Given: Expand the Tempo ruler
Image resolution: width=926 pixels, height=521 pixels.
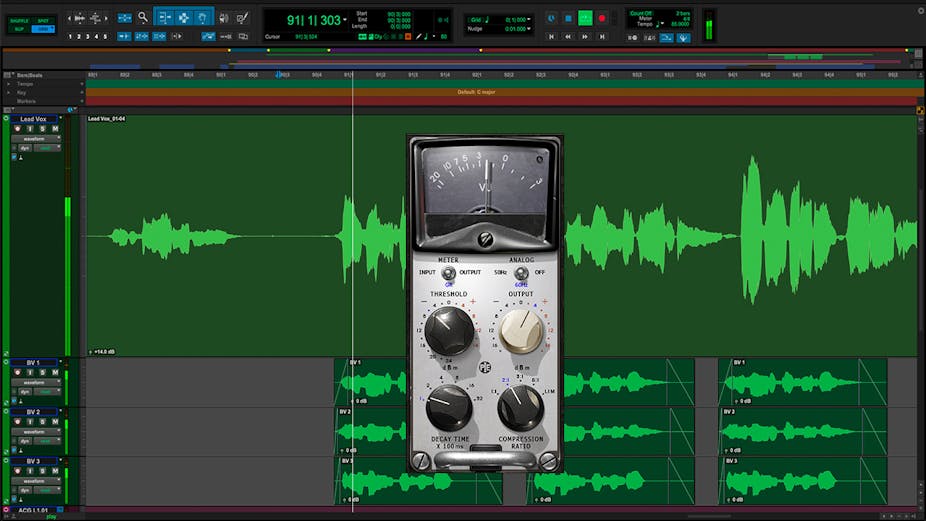Looking at the screenshot, I should point(9,84).
